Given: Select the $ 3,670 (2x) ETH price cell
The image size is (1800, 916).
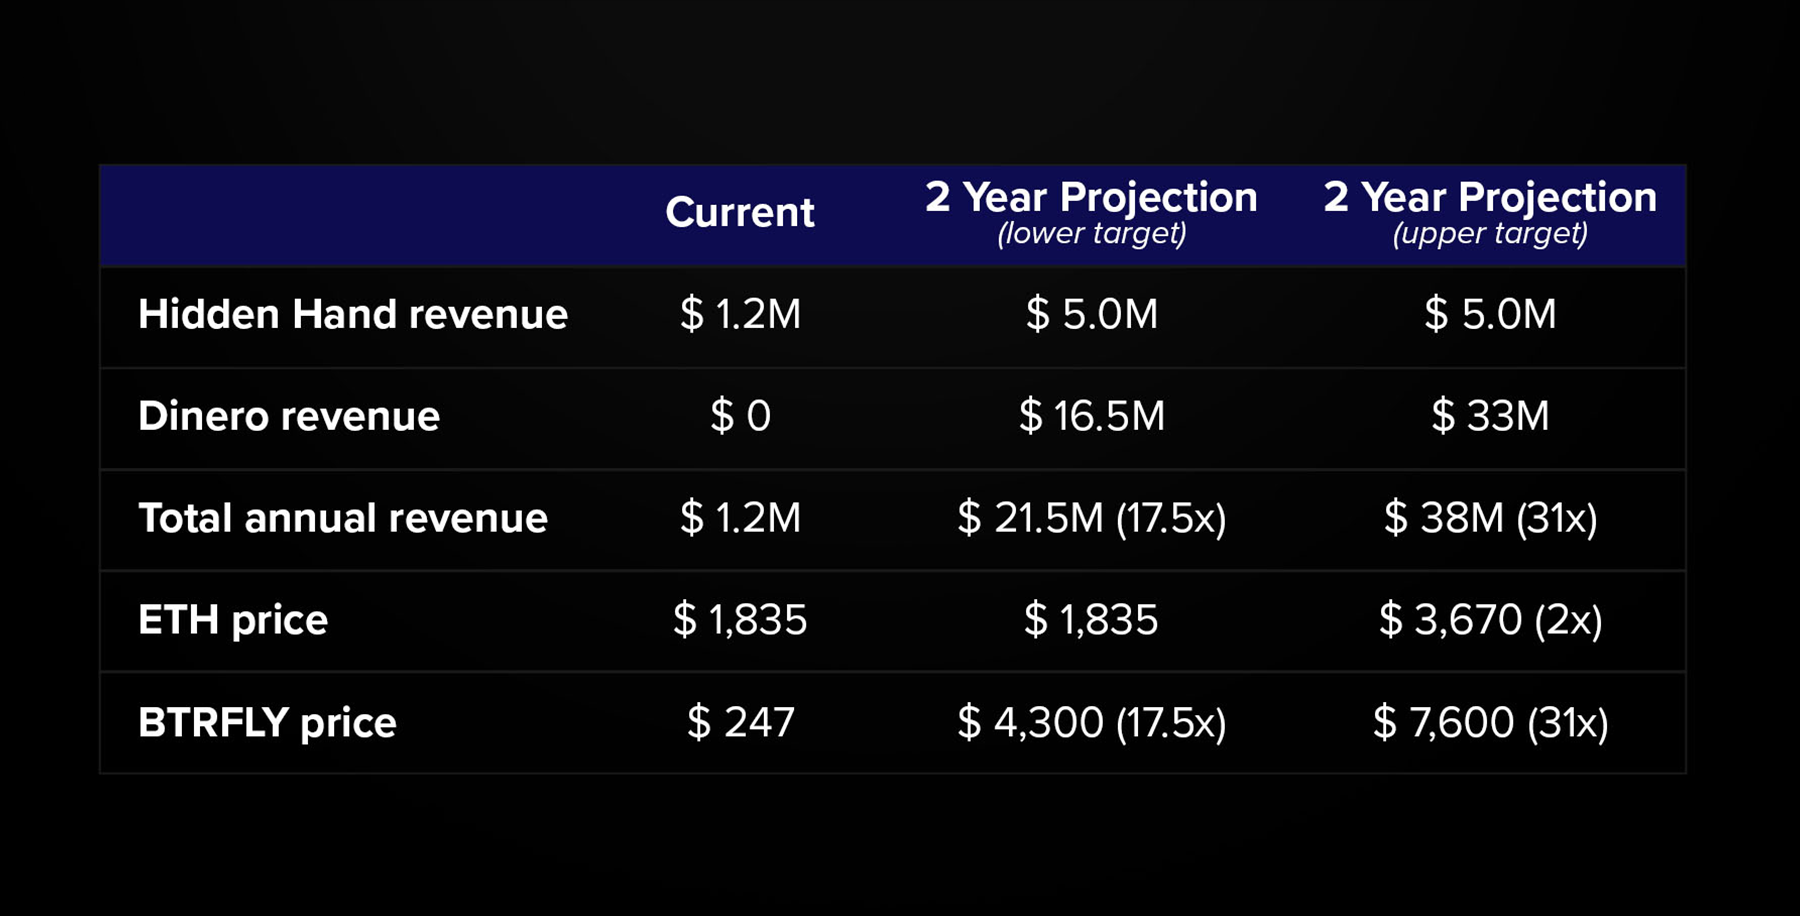Looking at the screenshot, I should point(1489,621).
